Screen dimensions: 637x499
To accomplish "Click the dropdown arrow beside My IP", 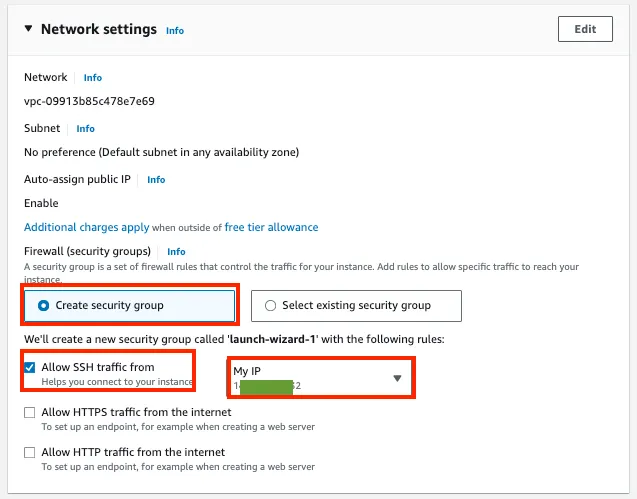I will [x=397, y=378].
